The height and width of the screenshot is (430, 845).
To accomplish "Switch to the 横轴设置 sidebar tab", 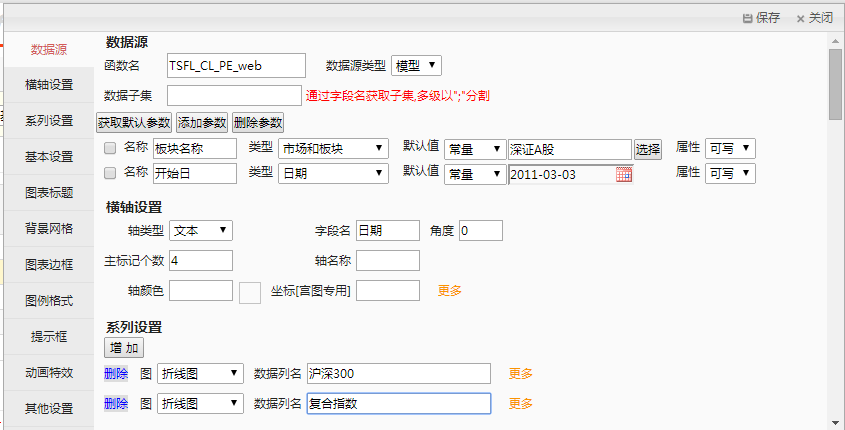I will coord(48,85).
